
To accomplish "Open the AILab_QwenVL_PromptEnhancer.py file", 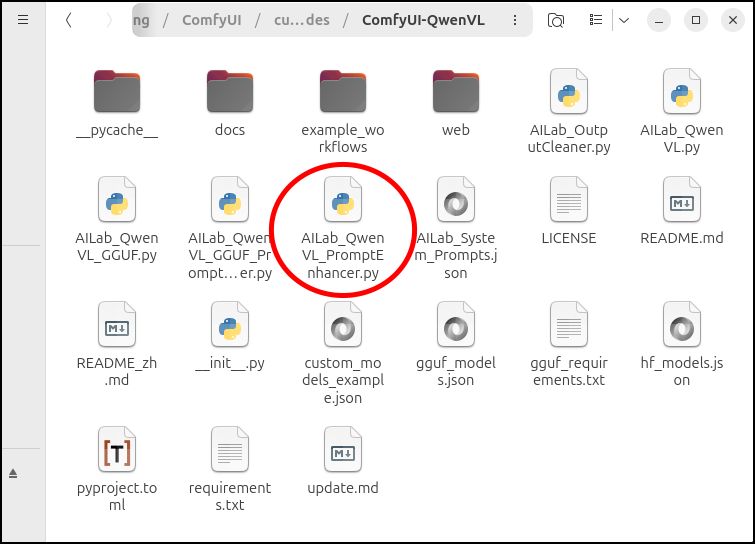I will (x=343, y=203).
